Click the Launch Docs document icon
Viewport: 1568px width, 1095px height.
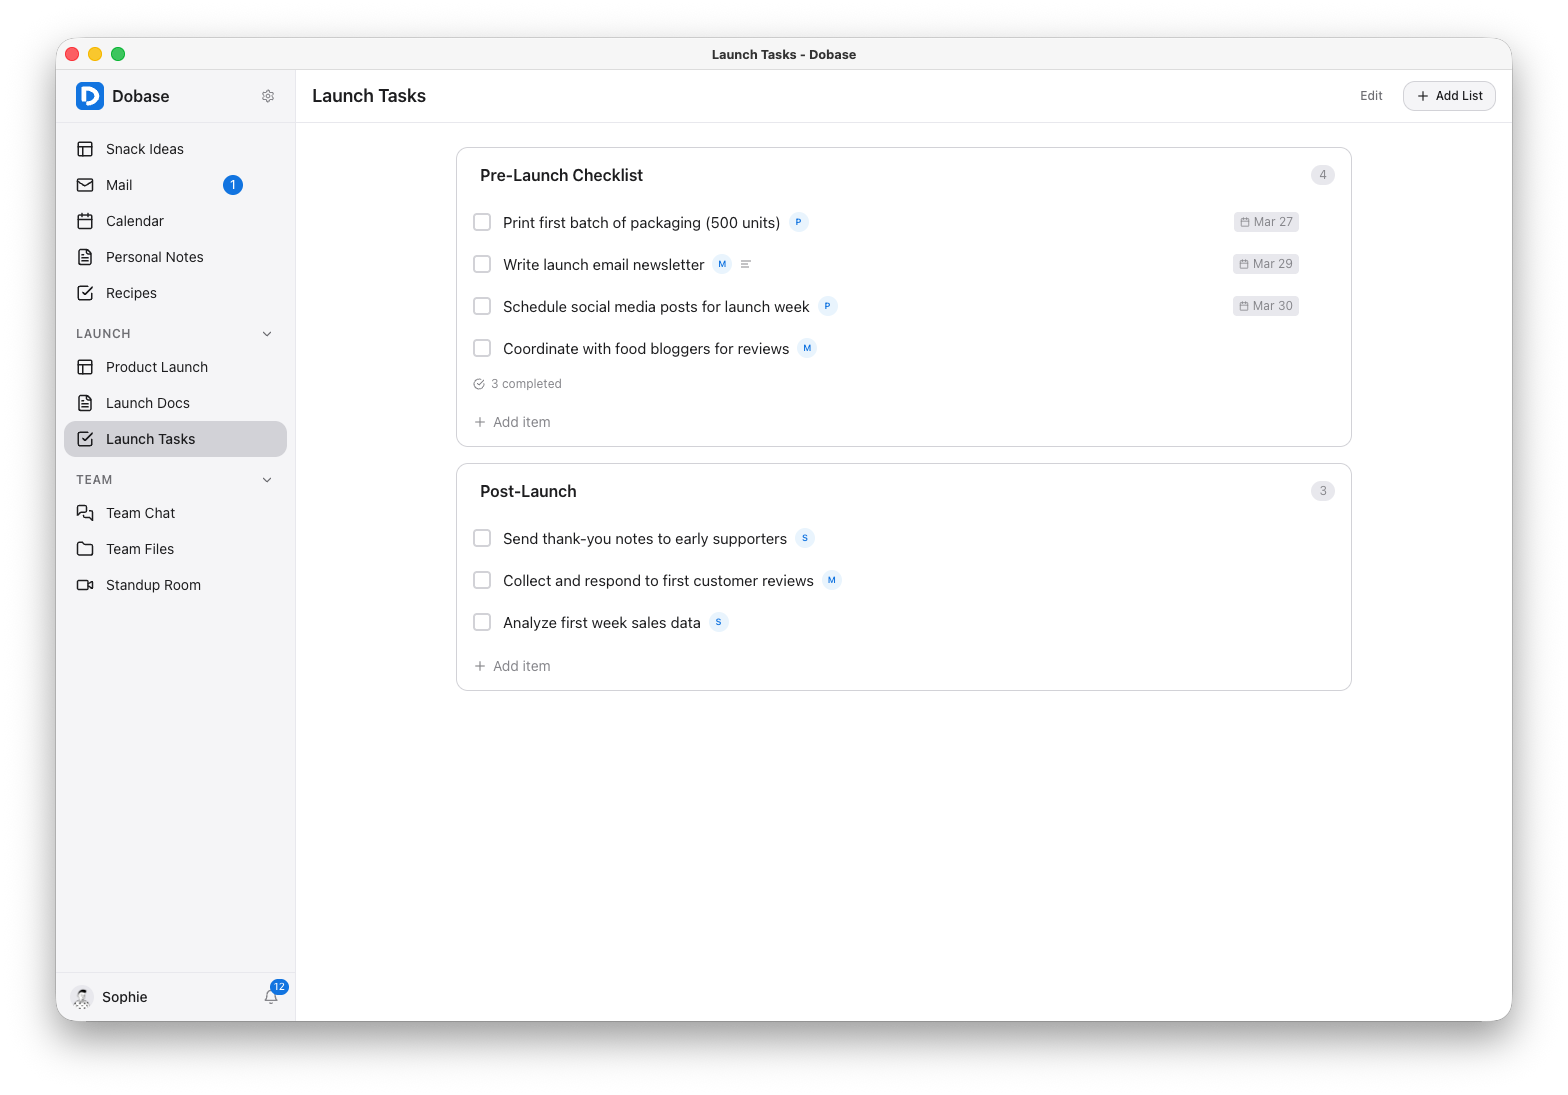point(85,403)
